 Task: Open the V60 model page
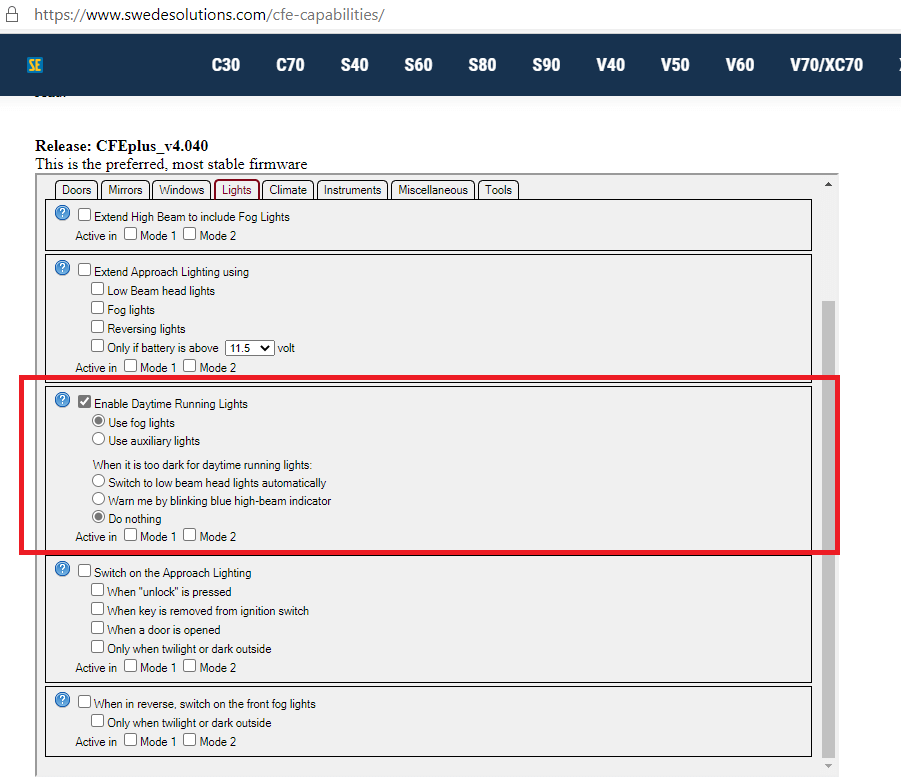[740, 65]
